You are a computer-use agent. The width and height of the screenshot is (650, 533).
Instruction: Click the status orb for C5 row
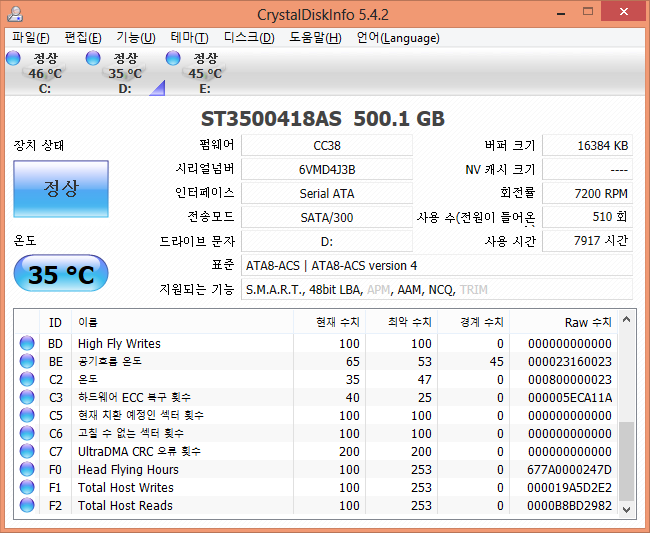(x=27, y=415)
